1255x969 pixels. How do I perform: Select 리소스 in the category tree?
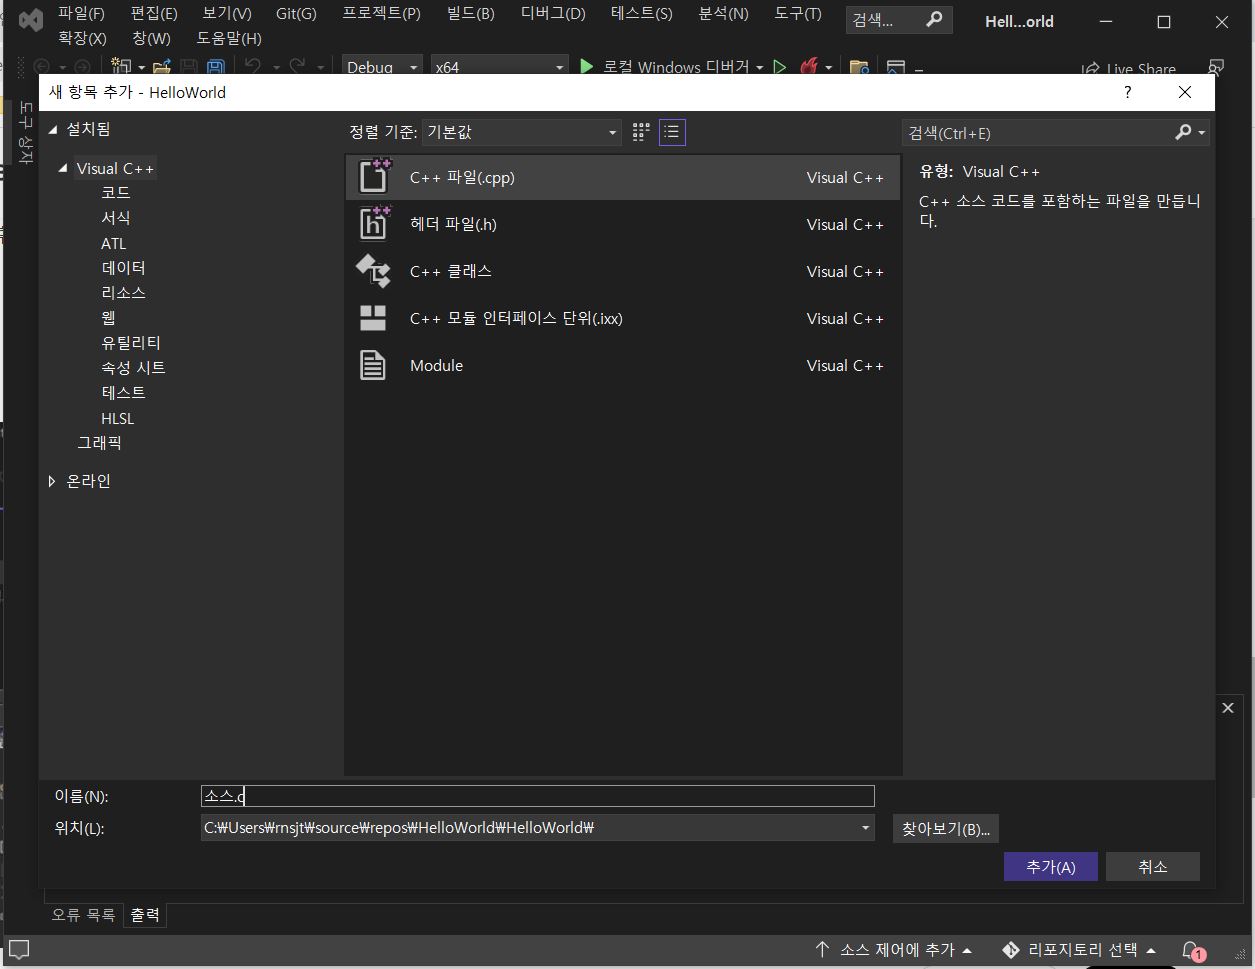(124, 292)
